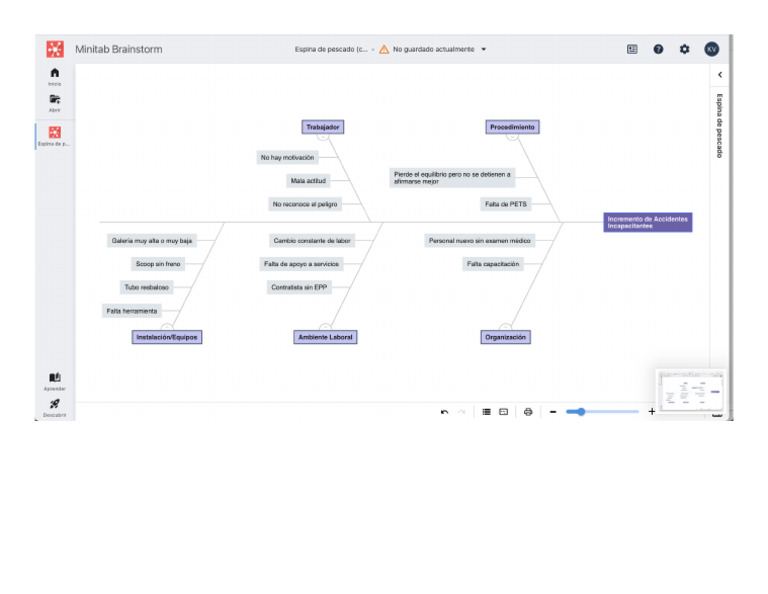
Task: Collapse the Procedimiento branch toggle
Action: point(512,137)
